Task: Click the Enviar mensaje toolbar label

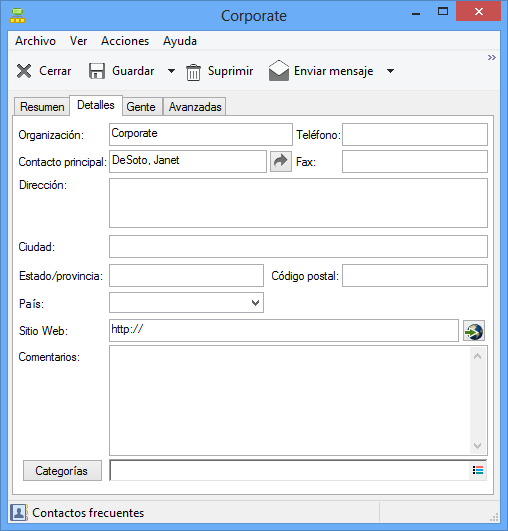Action: pyautogui.click(x=334, y=71)
